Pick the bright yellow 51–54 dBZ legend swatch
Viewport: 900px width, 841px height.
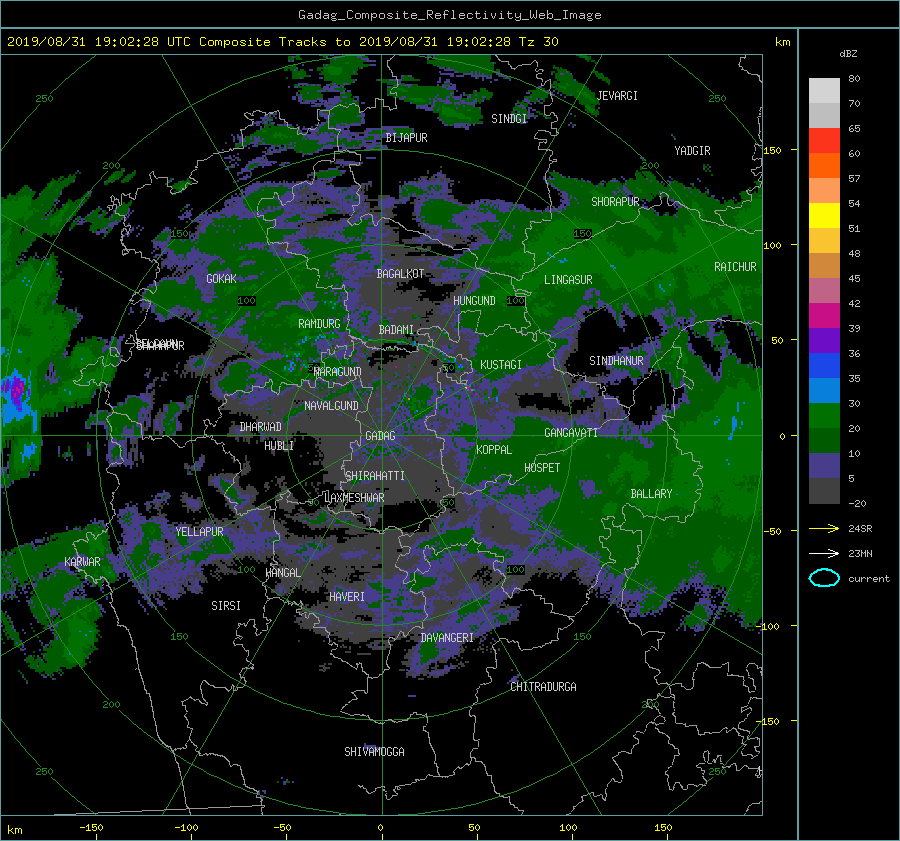click(824, 216)
